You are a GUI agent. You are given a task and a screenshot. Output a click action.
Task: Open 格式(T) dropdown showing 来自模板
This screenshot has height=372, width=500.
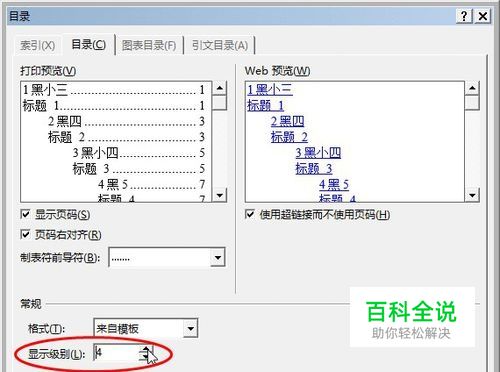click(x=190, y=329)
